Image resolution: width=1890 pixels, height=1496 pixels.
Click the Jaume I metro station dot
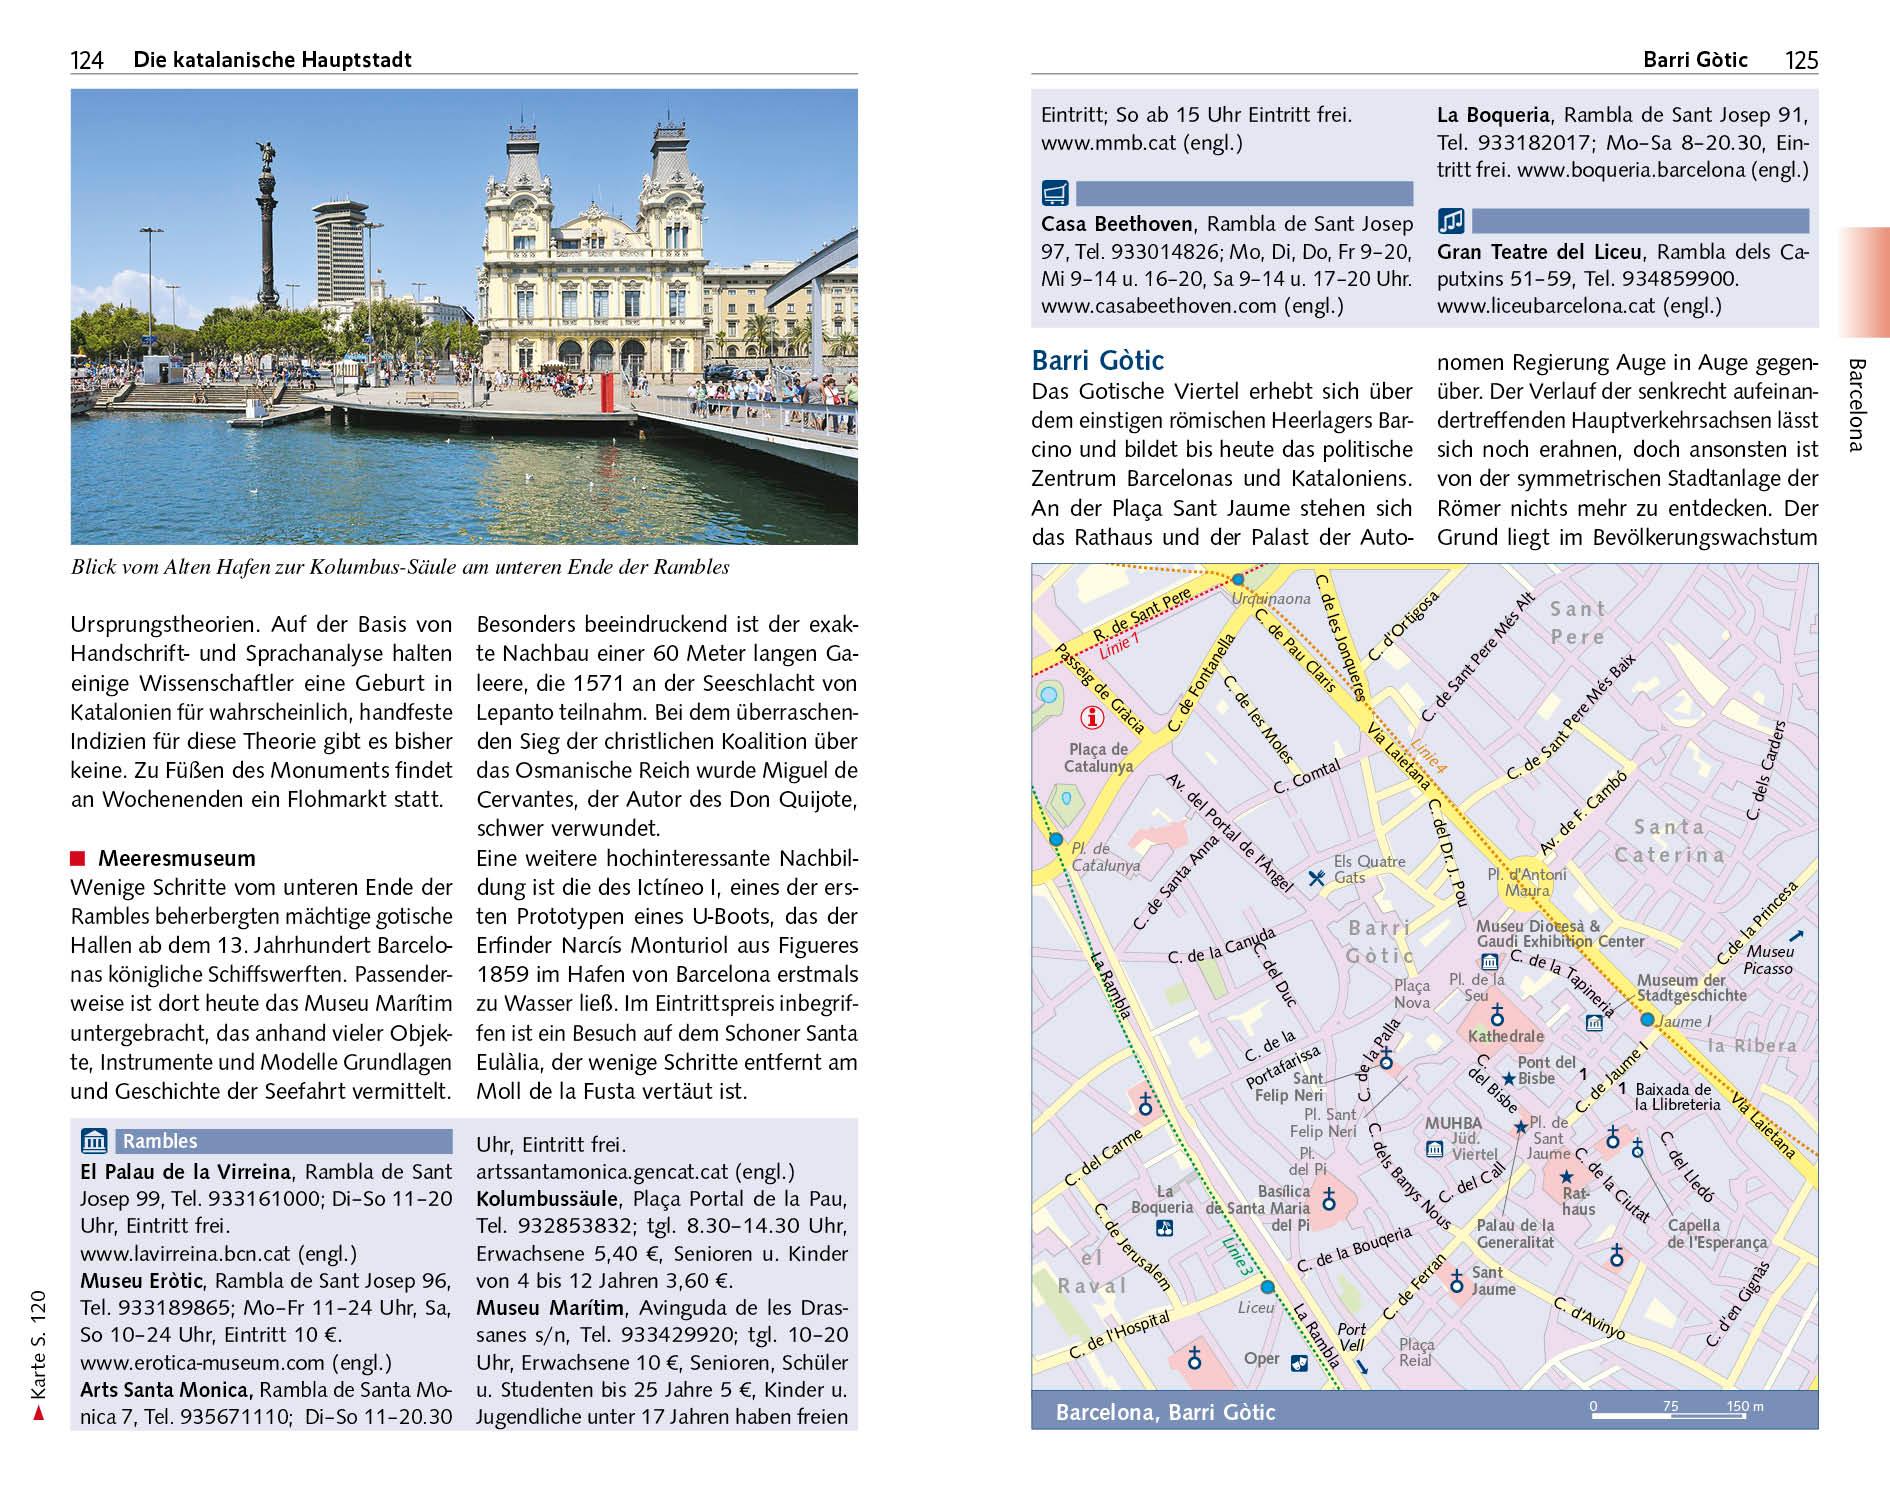click(1647, 1019)
